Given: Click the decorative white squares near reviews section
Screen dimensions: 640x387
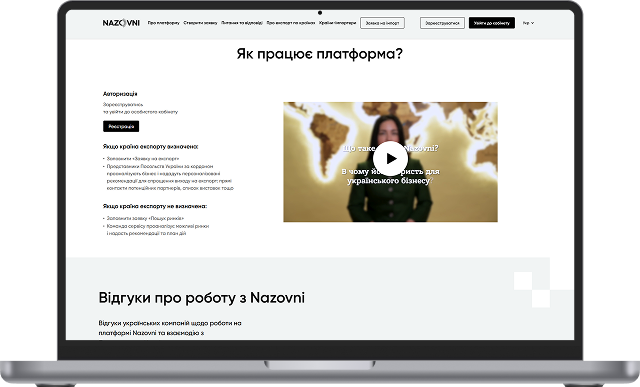Looking at the screenshot, I should pos(532,289).
